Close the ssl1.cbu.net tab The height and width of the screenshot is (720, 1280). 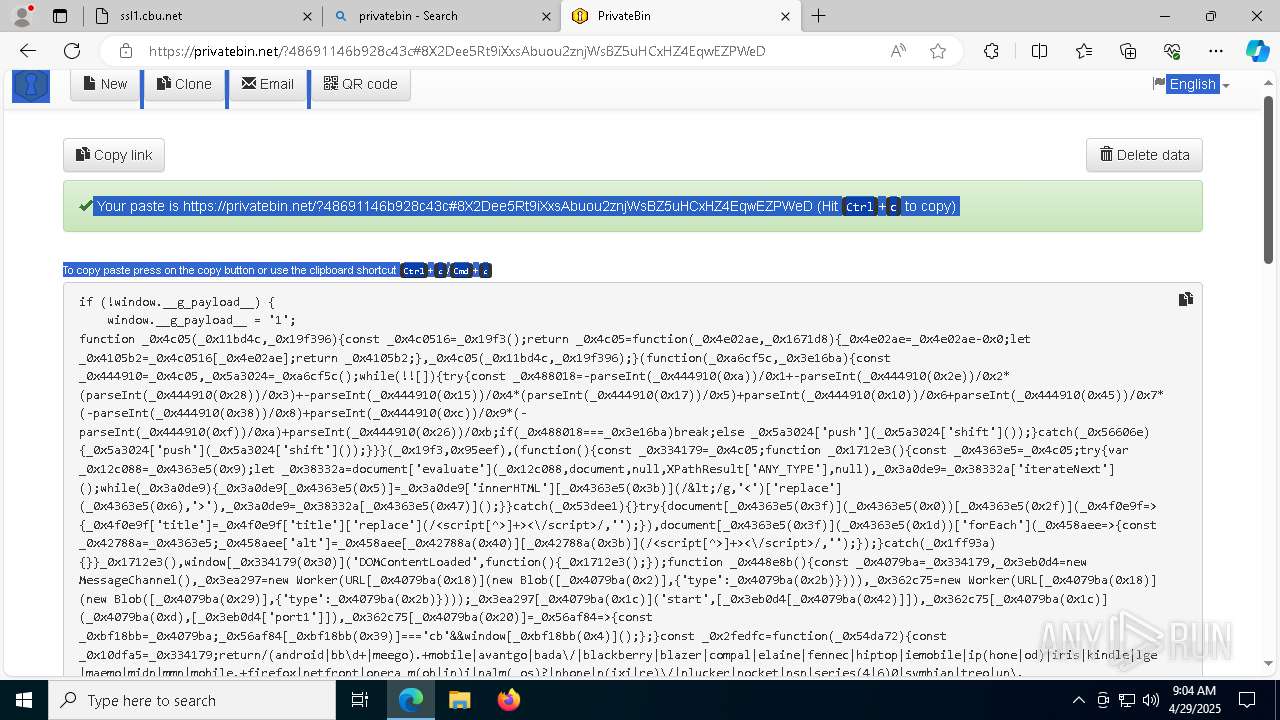tap(307, 16)
